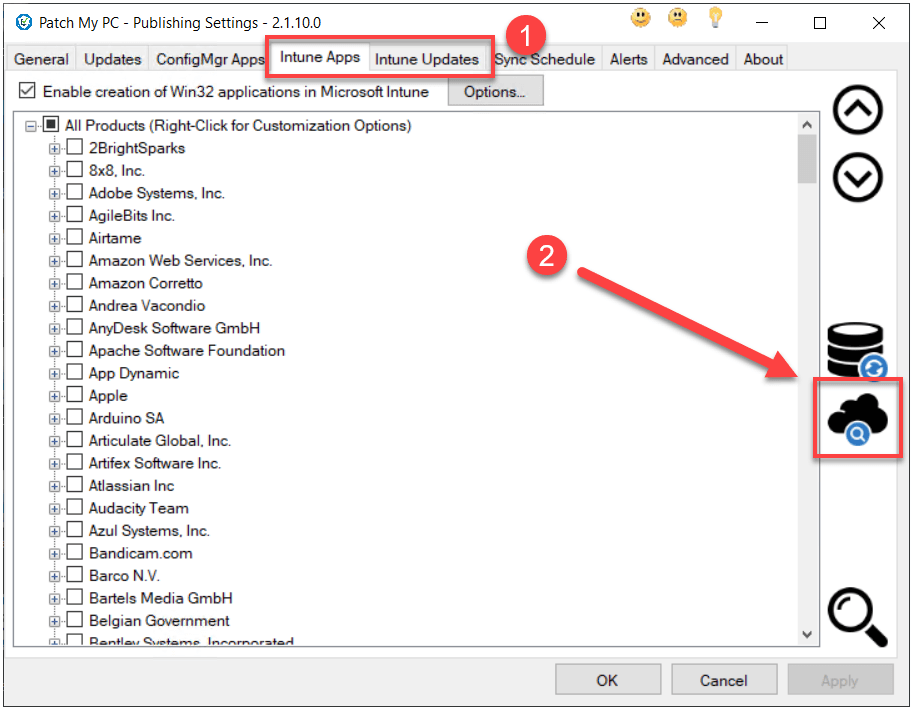The image size is (913, 710).
Task: Click the down chevron circle icon
Action: tap(857, 178)
